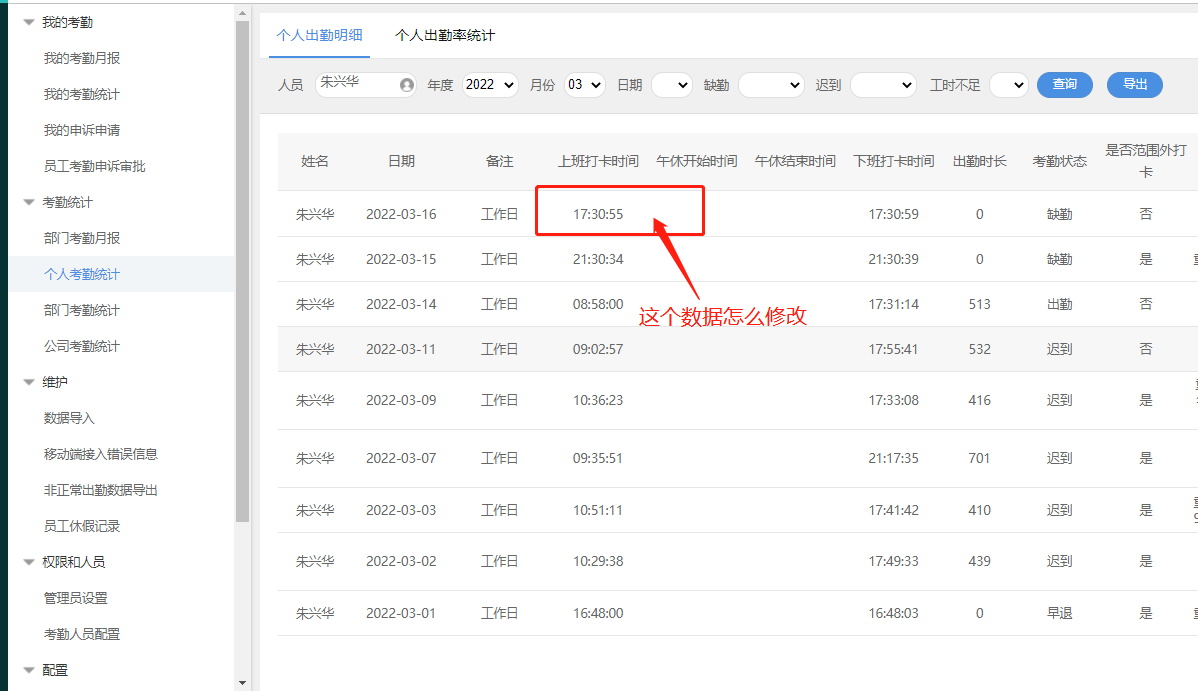
Task: Open 非正常出勤数据导出 in sidebar
Action: click(x=100, y=490)
